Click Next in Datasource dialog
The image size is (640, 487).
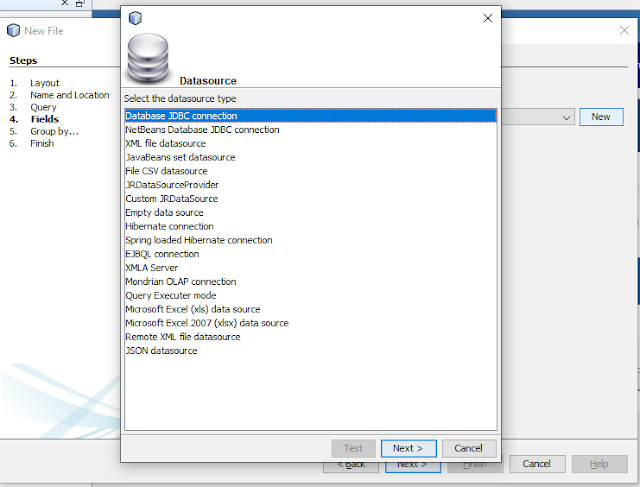(x=409, y=448)
